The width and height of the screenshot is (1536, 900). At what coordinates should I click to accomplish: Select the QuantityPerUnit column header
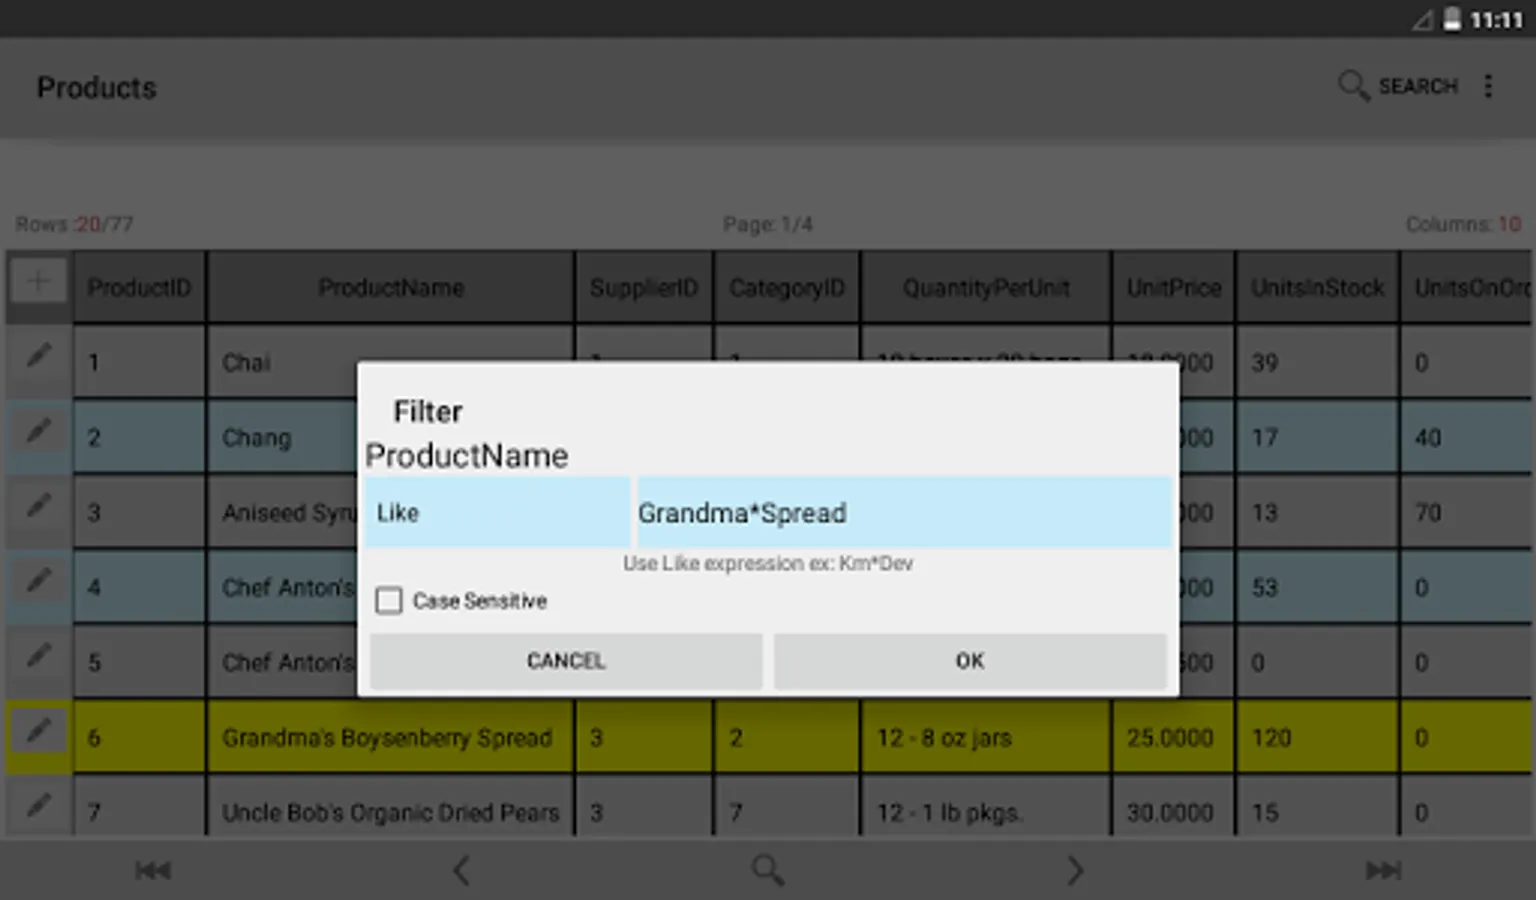pyautogui.click(x=986, y=288)
